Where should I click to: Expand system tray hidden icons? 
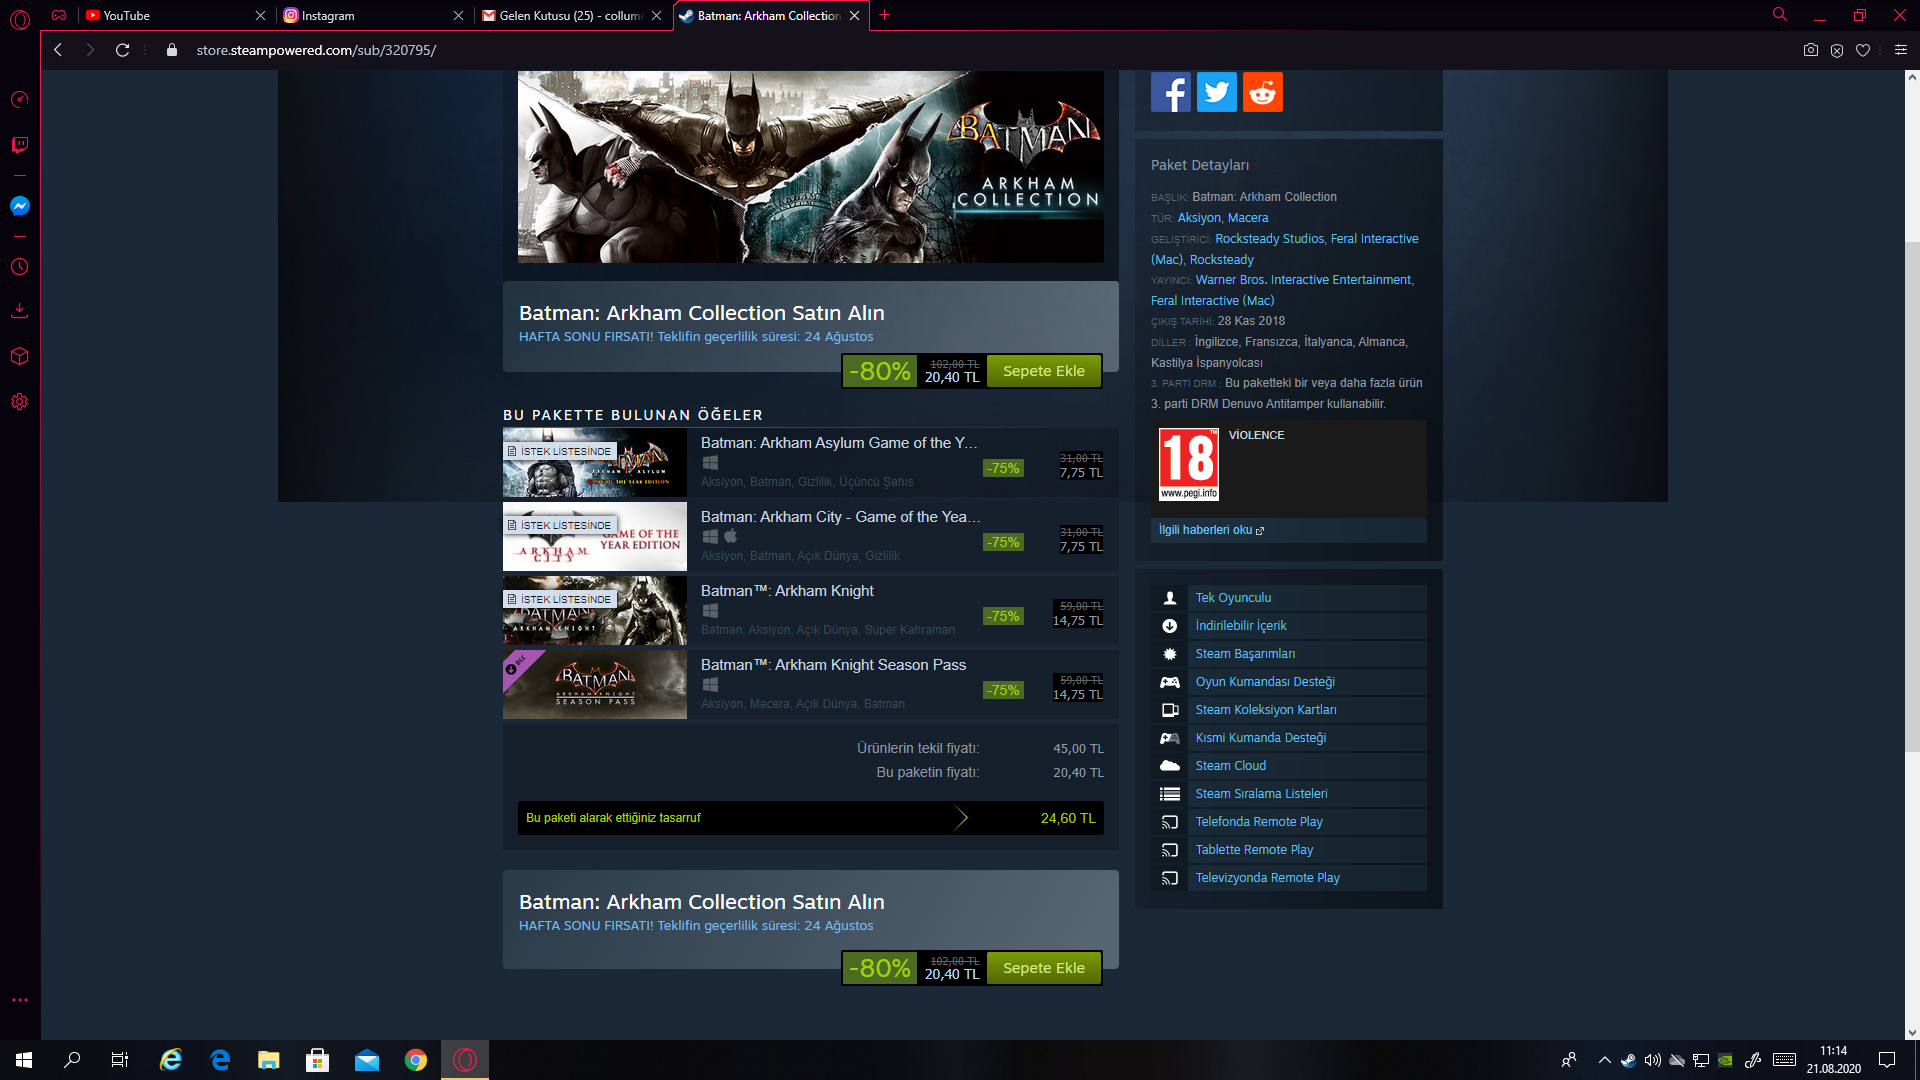tap(1604, 1060)
